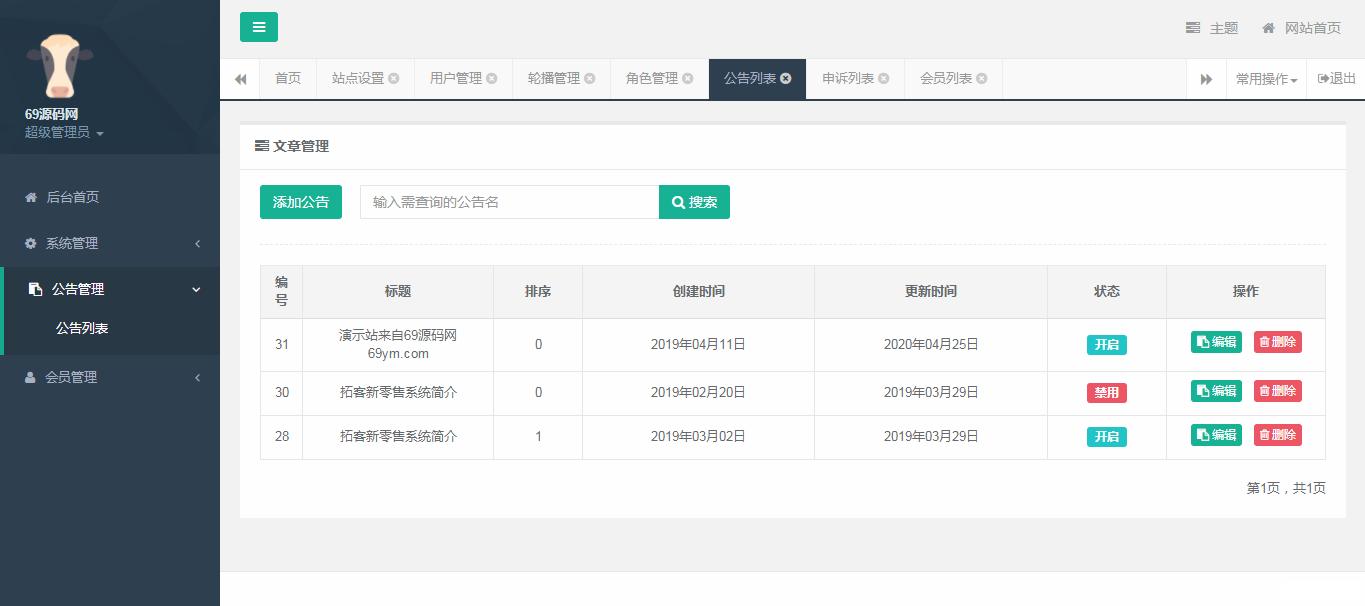Toggle the 禁用 status badge for row 30
1365x606 pixels.
pyautogui.click(x=1106, y=393)
